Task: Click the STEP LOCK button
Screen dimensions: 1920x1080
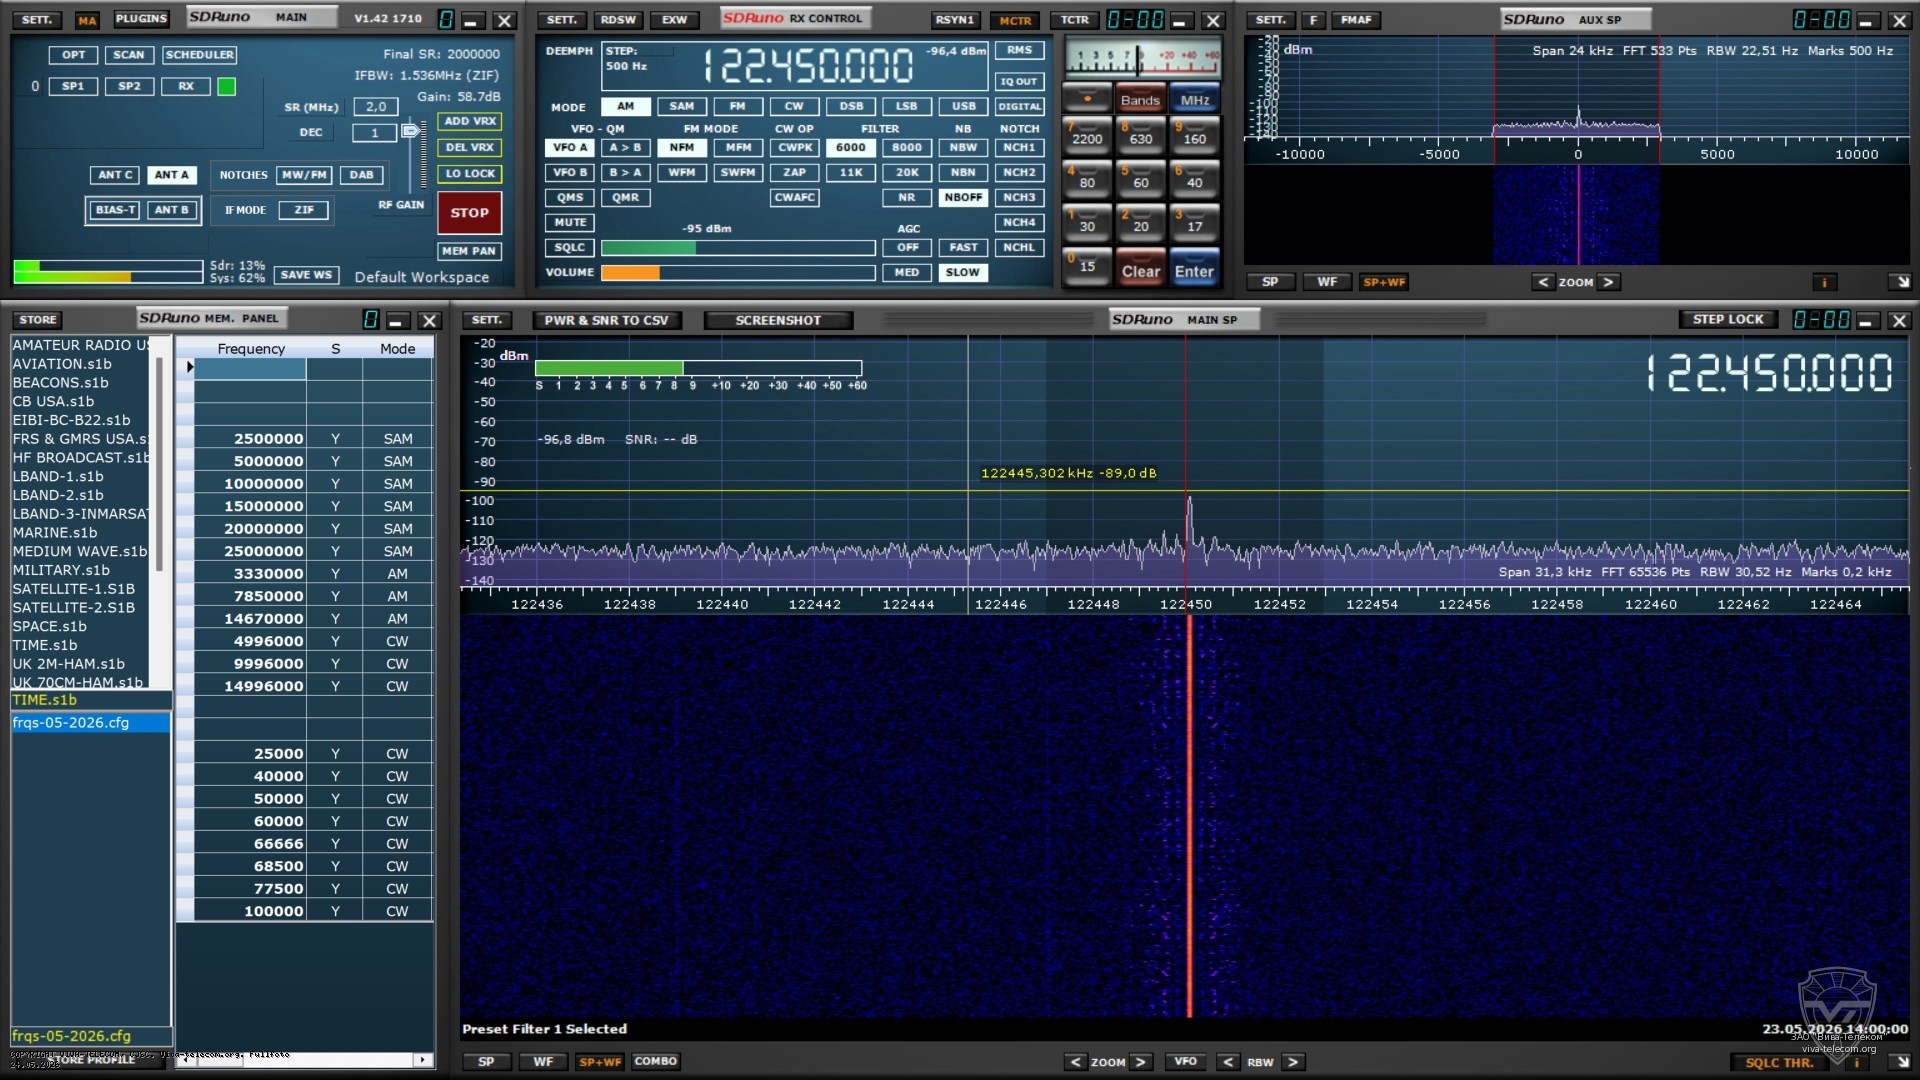Action: tap(1728, 319)
